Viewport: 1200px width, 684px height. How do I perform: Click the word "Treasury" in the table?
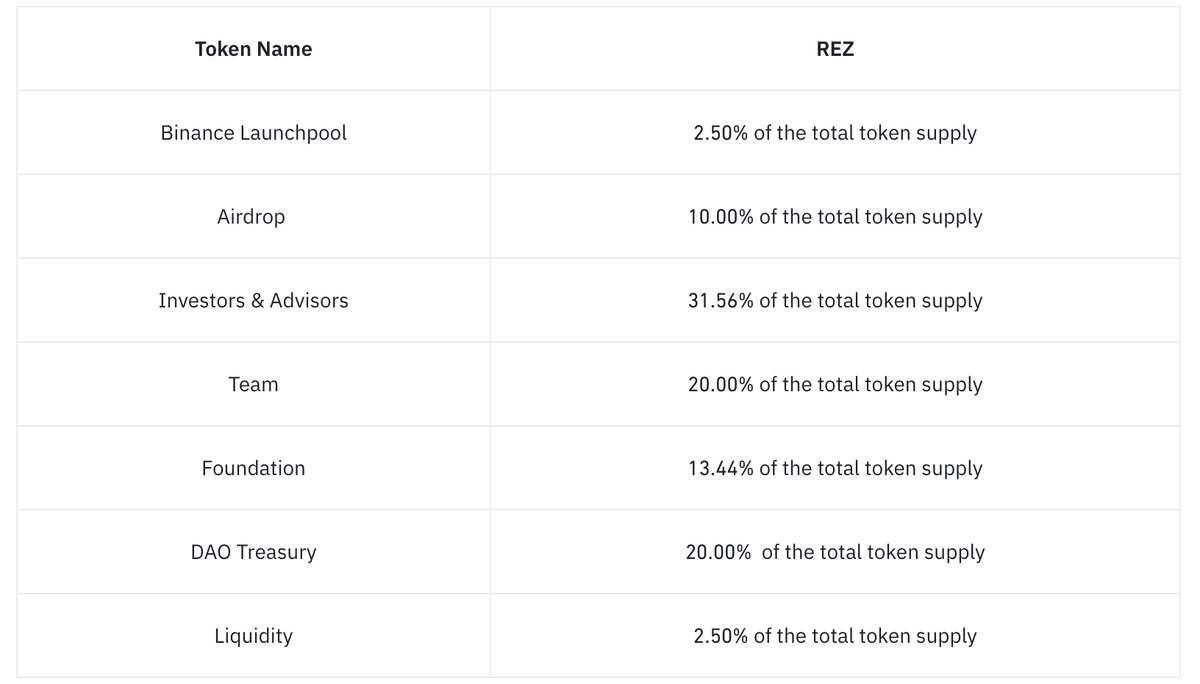pos(276,552)
